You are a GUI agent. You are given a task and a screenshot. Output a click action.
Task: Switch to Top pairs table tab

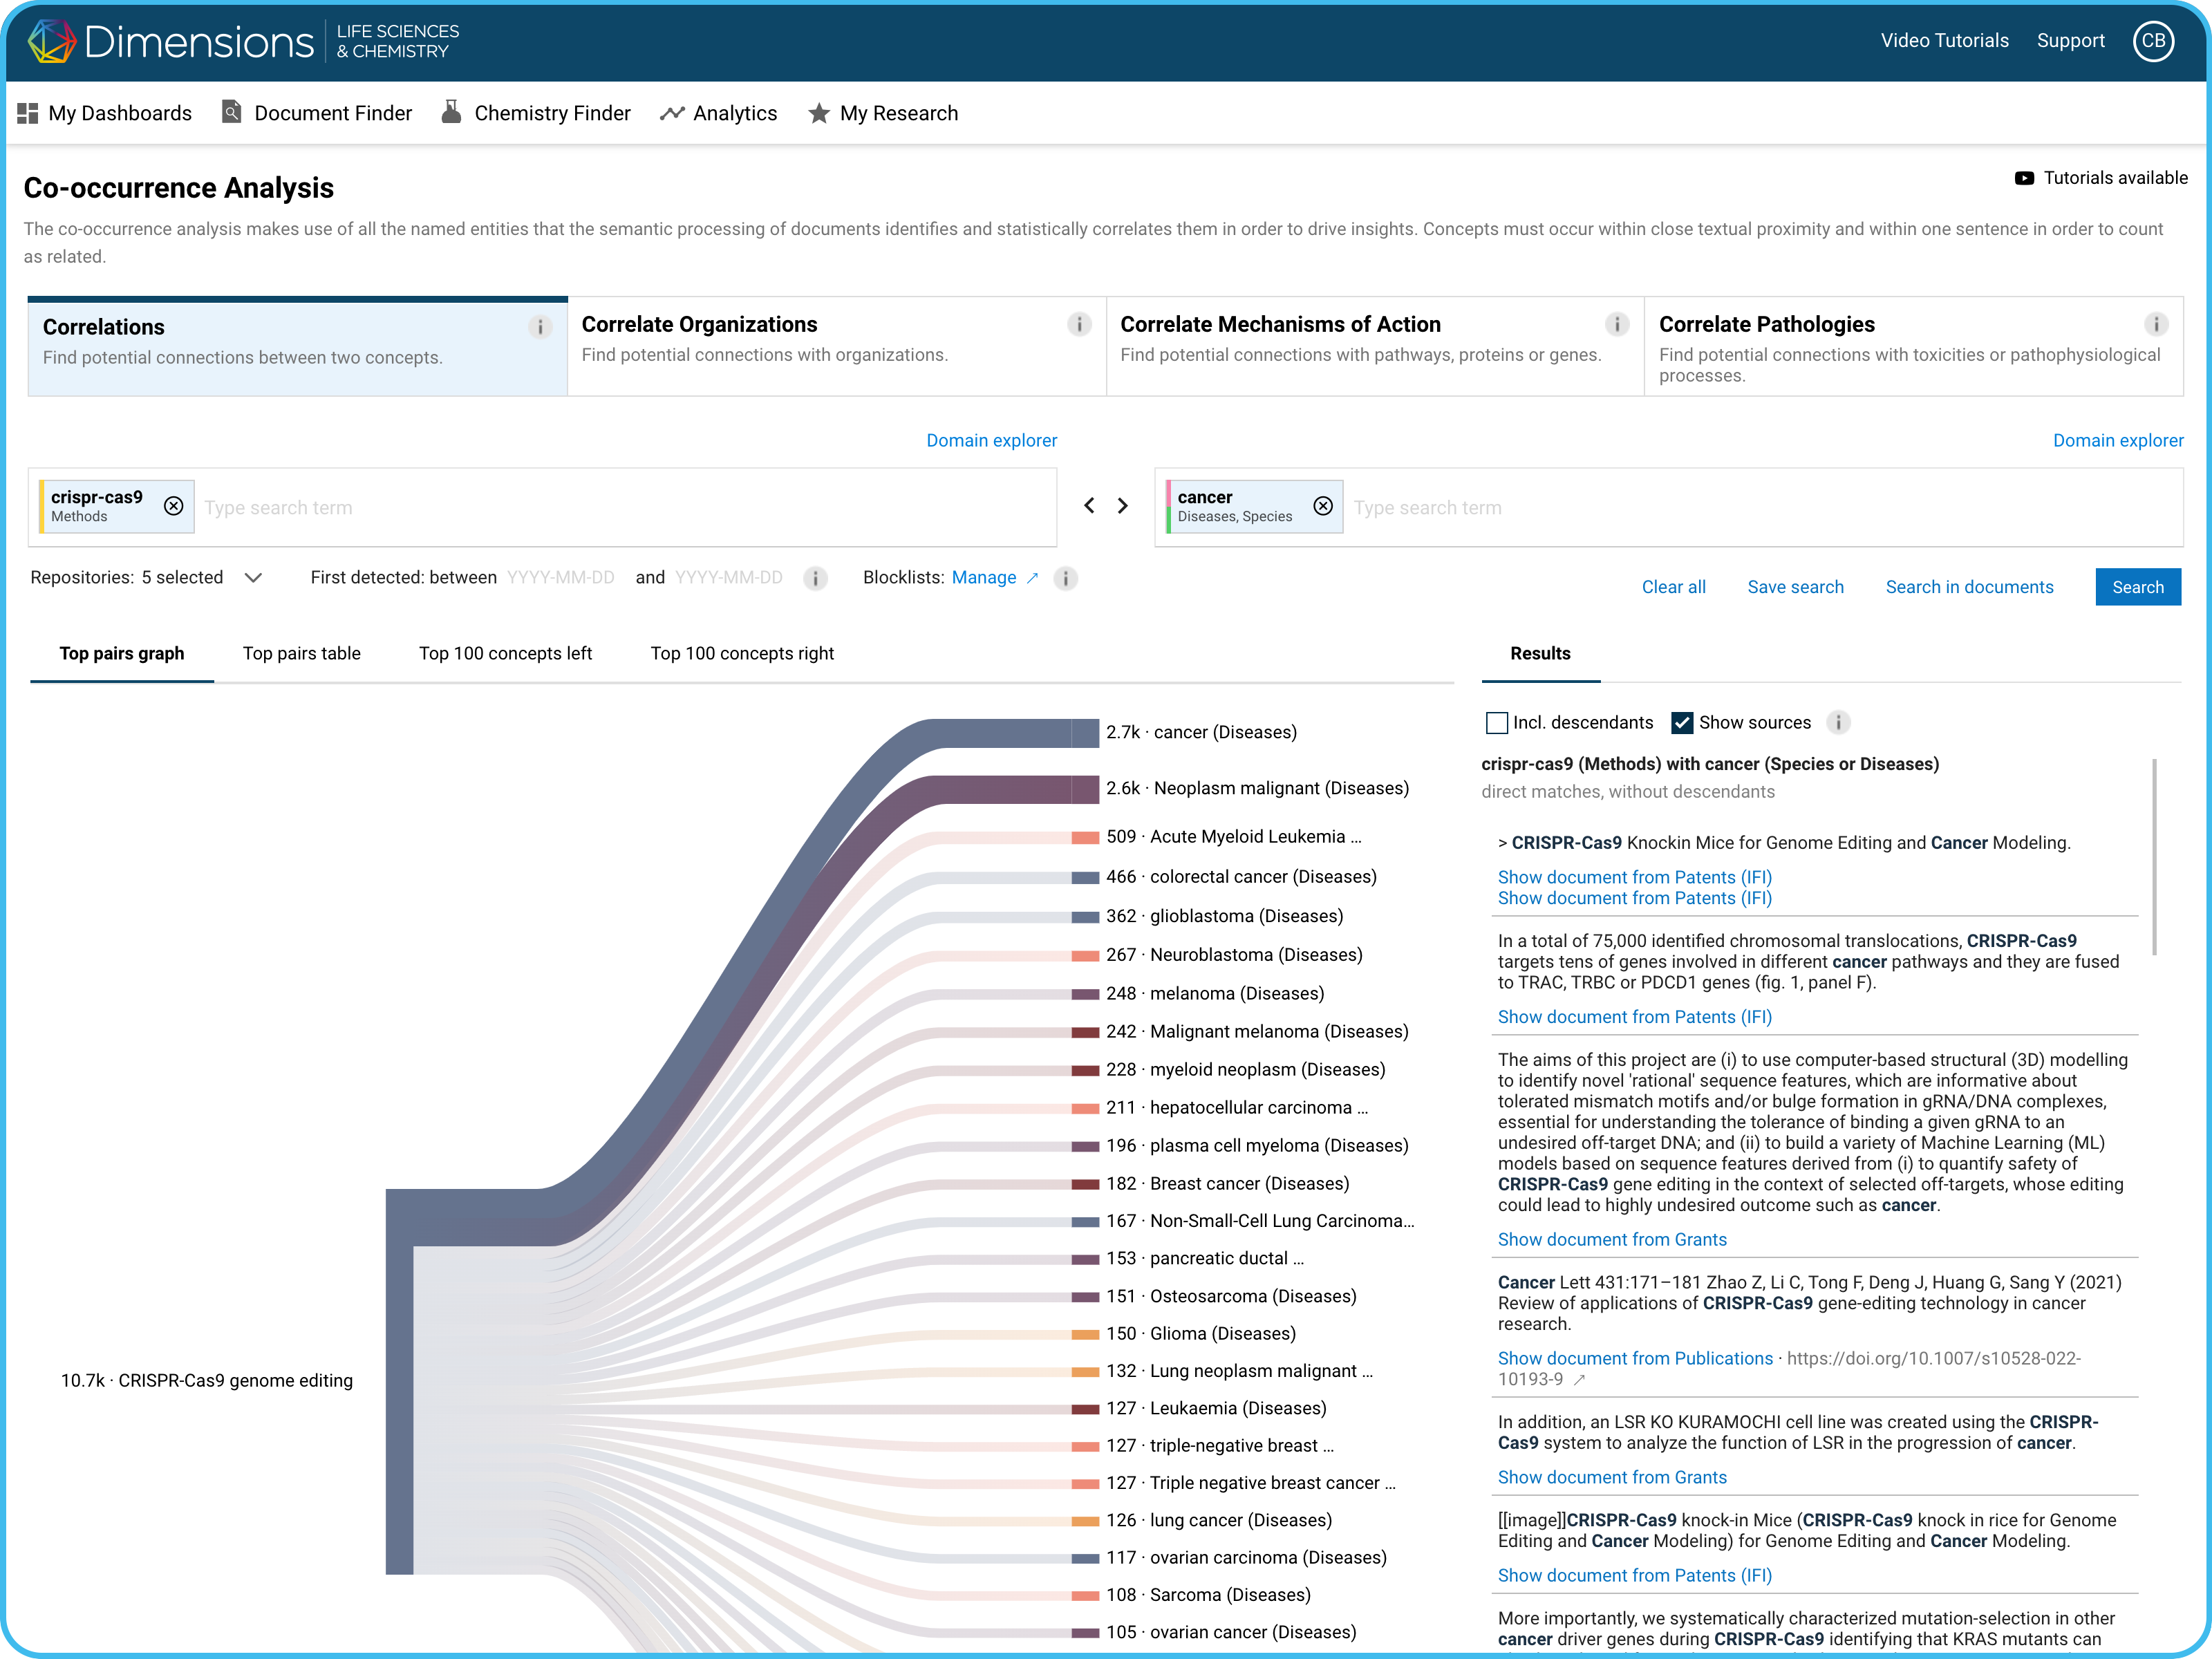tap(301, 653)
